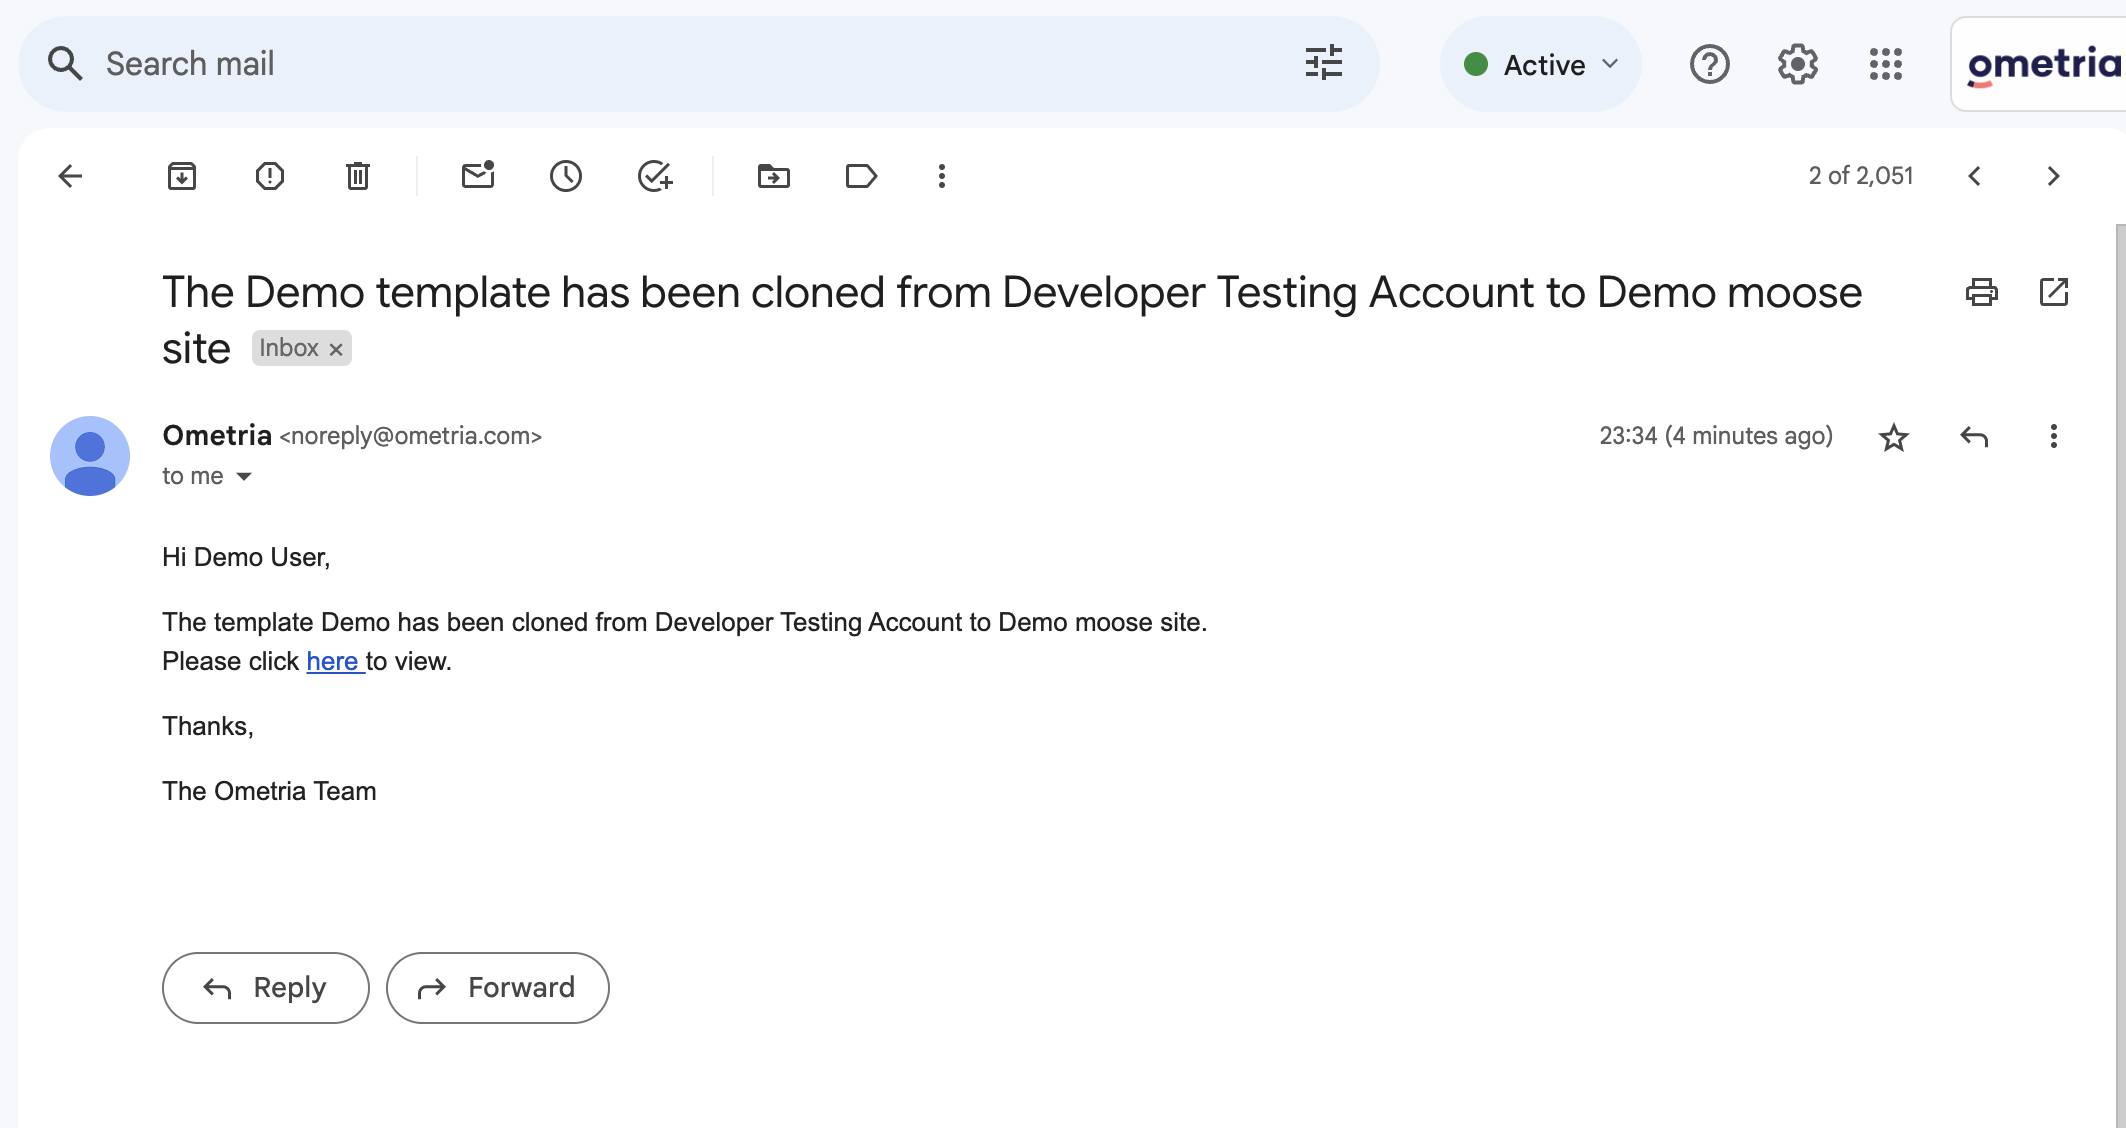This screenshot has width=2126, height=1128.
Task: Go to newer email arrow
Action: [x=1975, y=177]
